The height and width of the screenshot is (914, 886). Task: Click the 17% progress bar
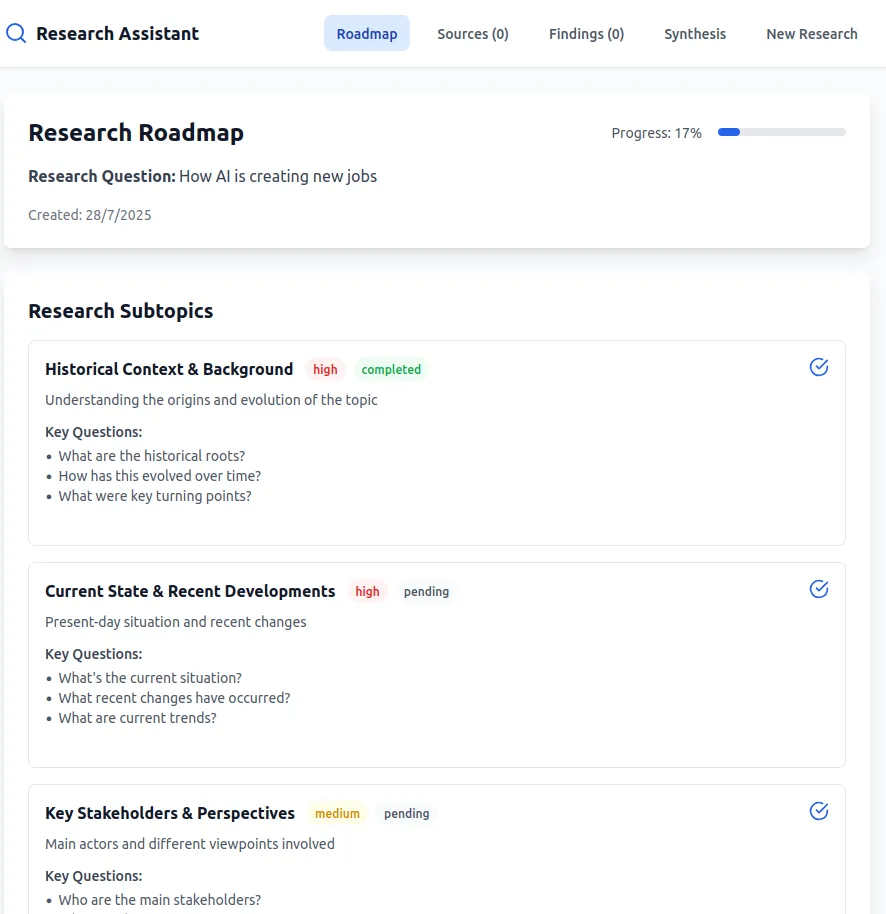coord(782,132)
